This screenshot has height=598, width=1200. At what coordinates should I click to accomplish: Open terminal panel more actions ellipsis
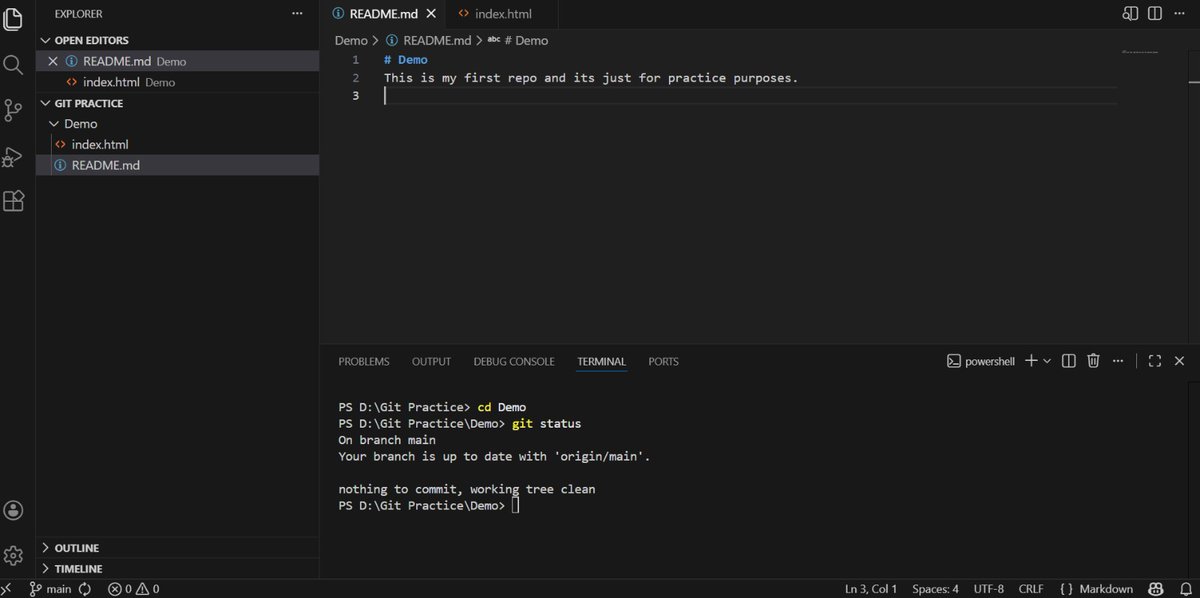(x=1120, y=361)
